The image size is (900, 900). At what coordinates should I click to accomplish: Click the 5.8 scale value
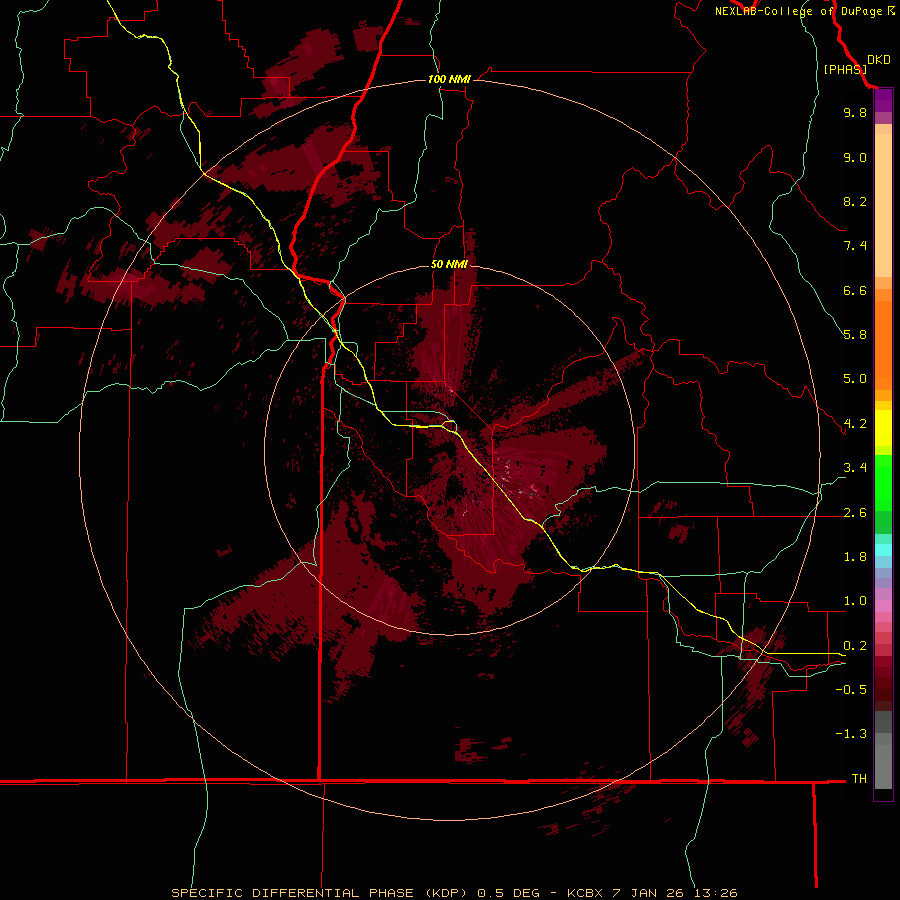click(855, 335)
